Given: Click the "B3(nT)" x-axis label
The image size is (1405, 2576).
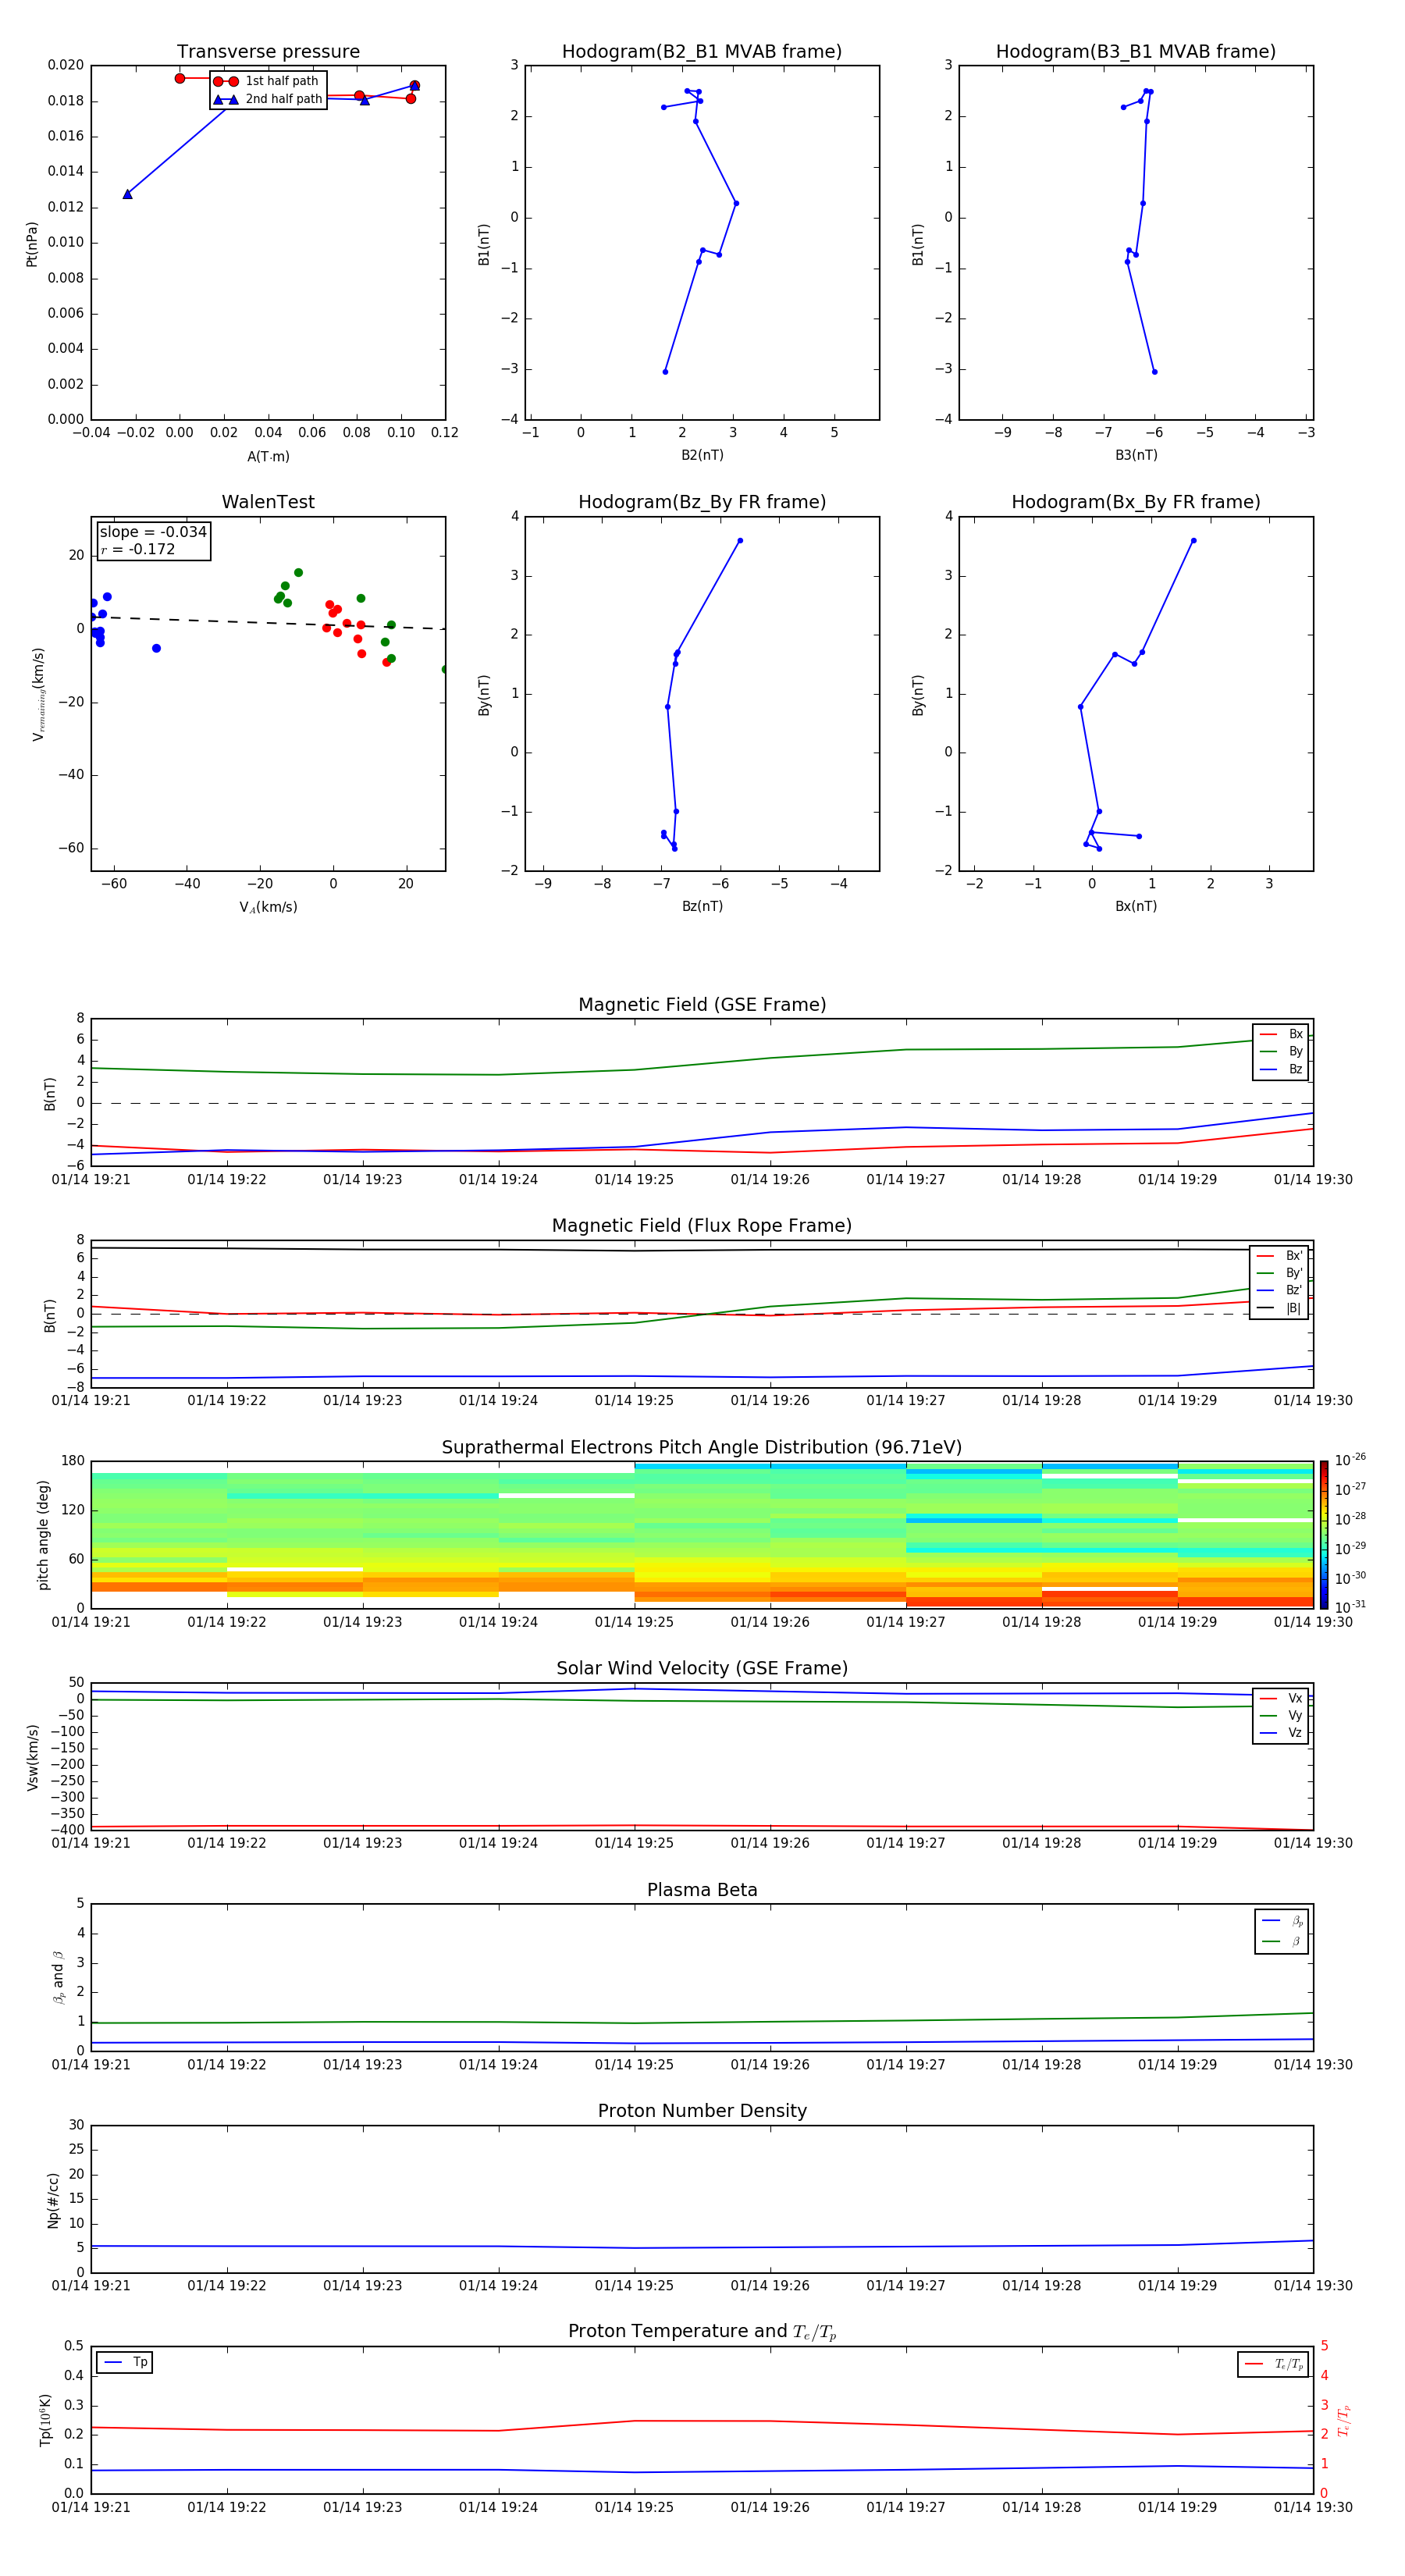Looking at the screenshot, I should coord(1136,455).
